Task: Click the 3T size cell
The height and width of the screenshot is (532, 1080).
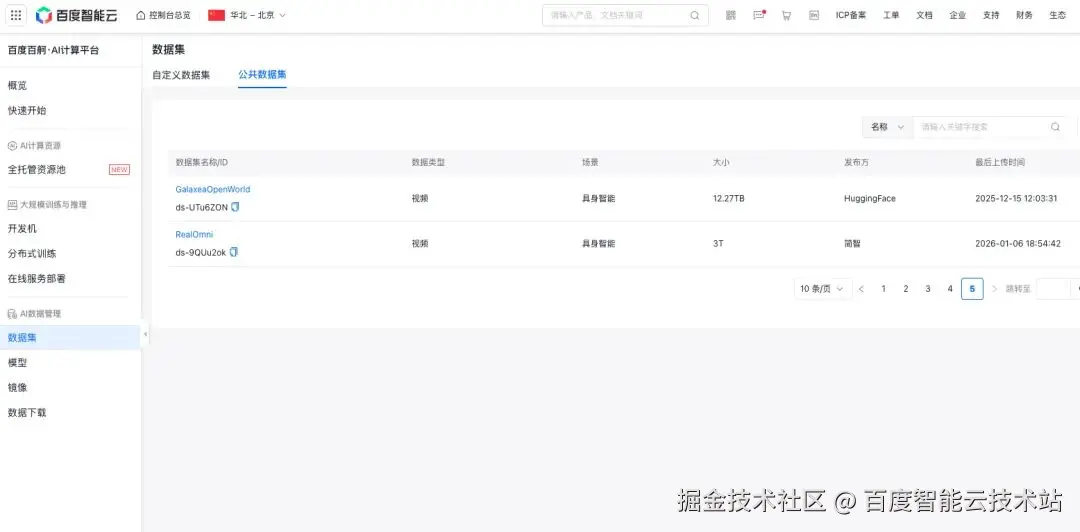Action: [718, 244]
